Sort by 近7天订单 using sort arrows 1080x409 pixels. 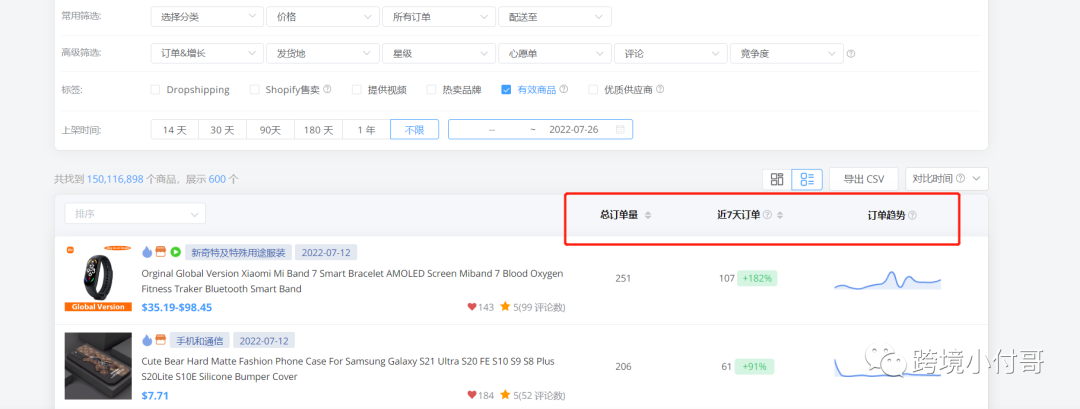coord(780,215)
